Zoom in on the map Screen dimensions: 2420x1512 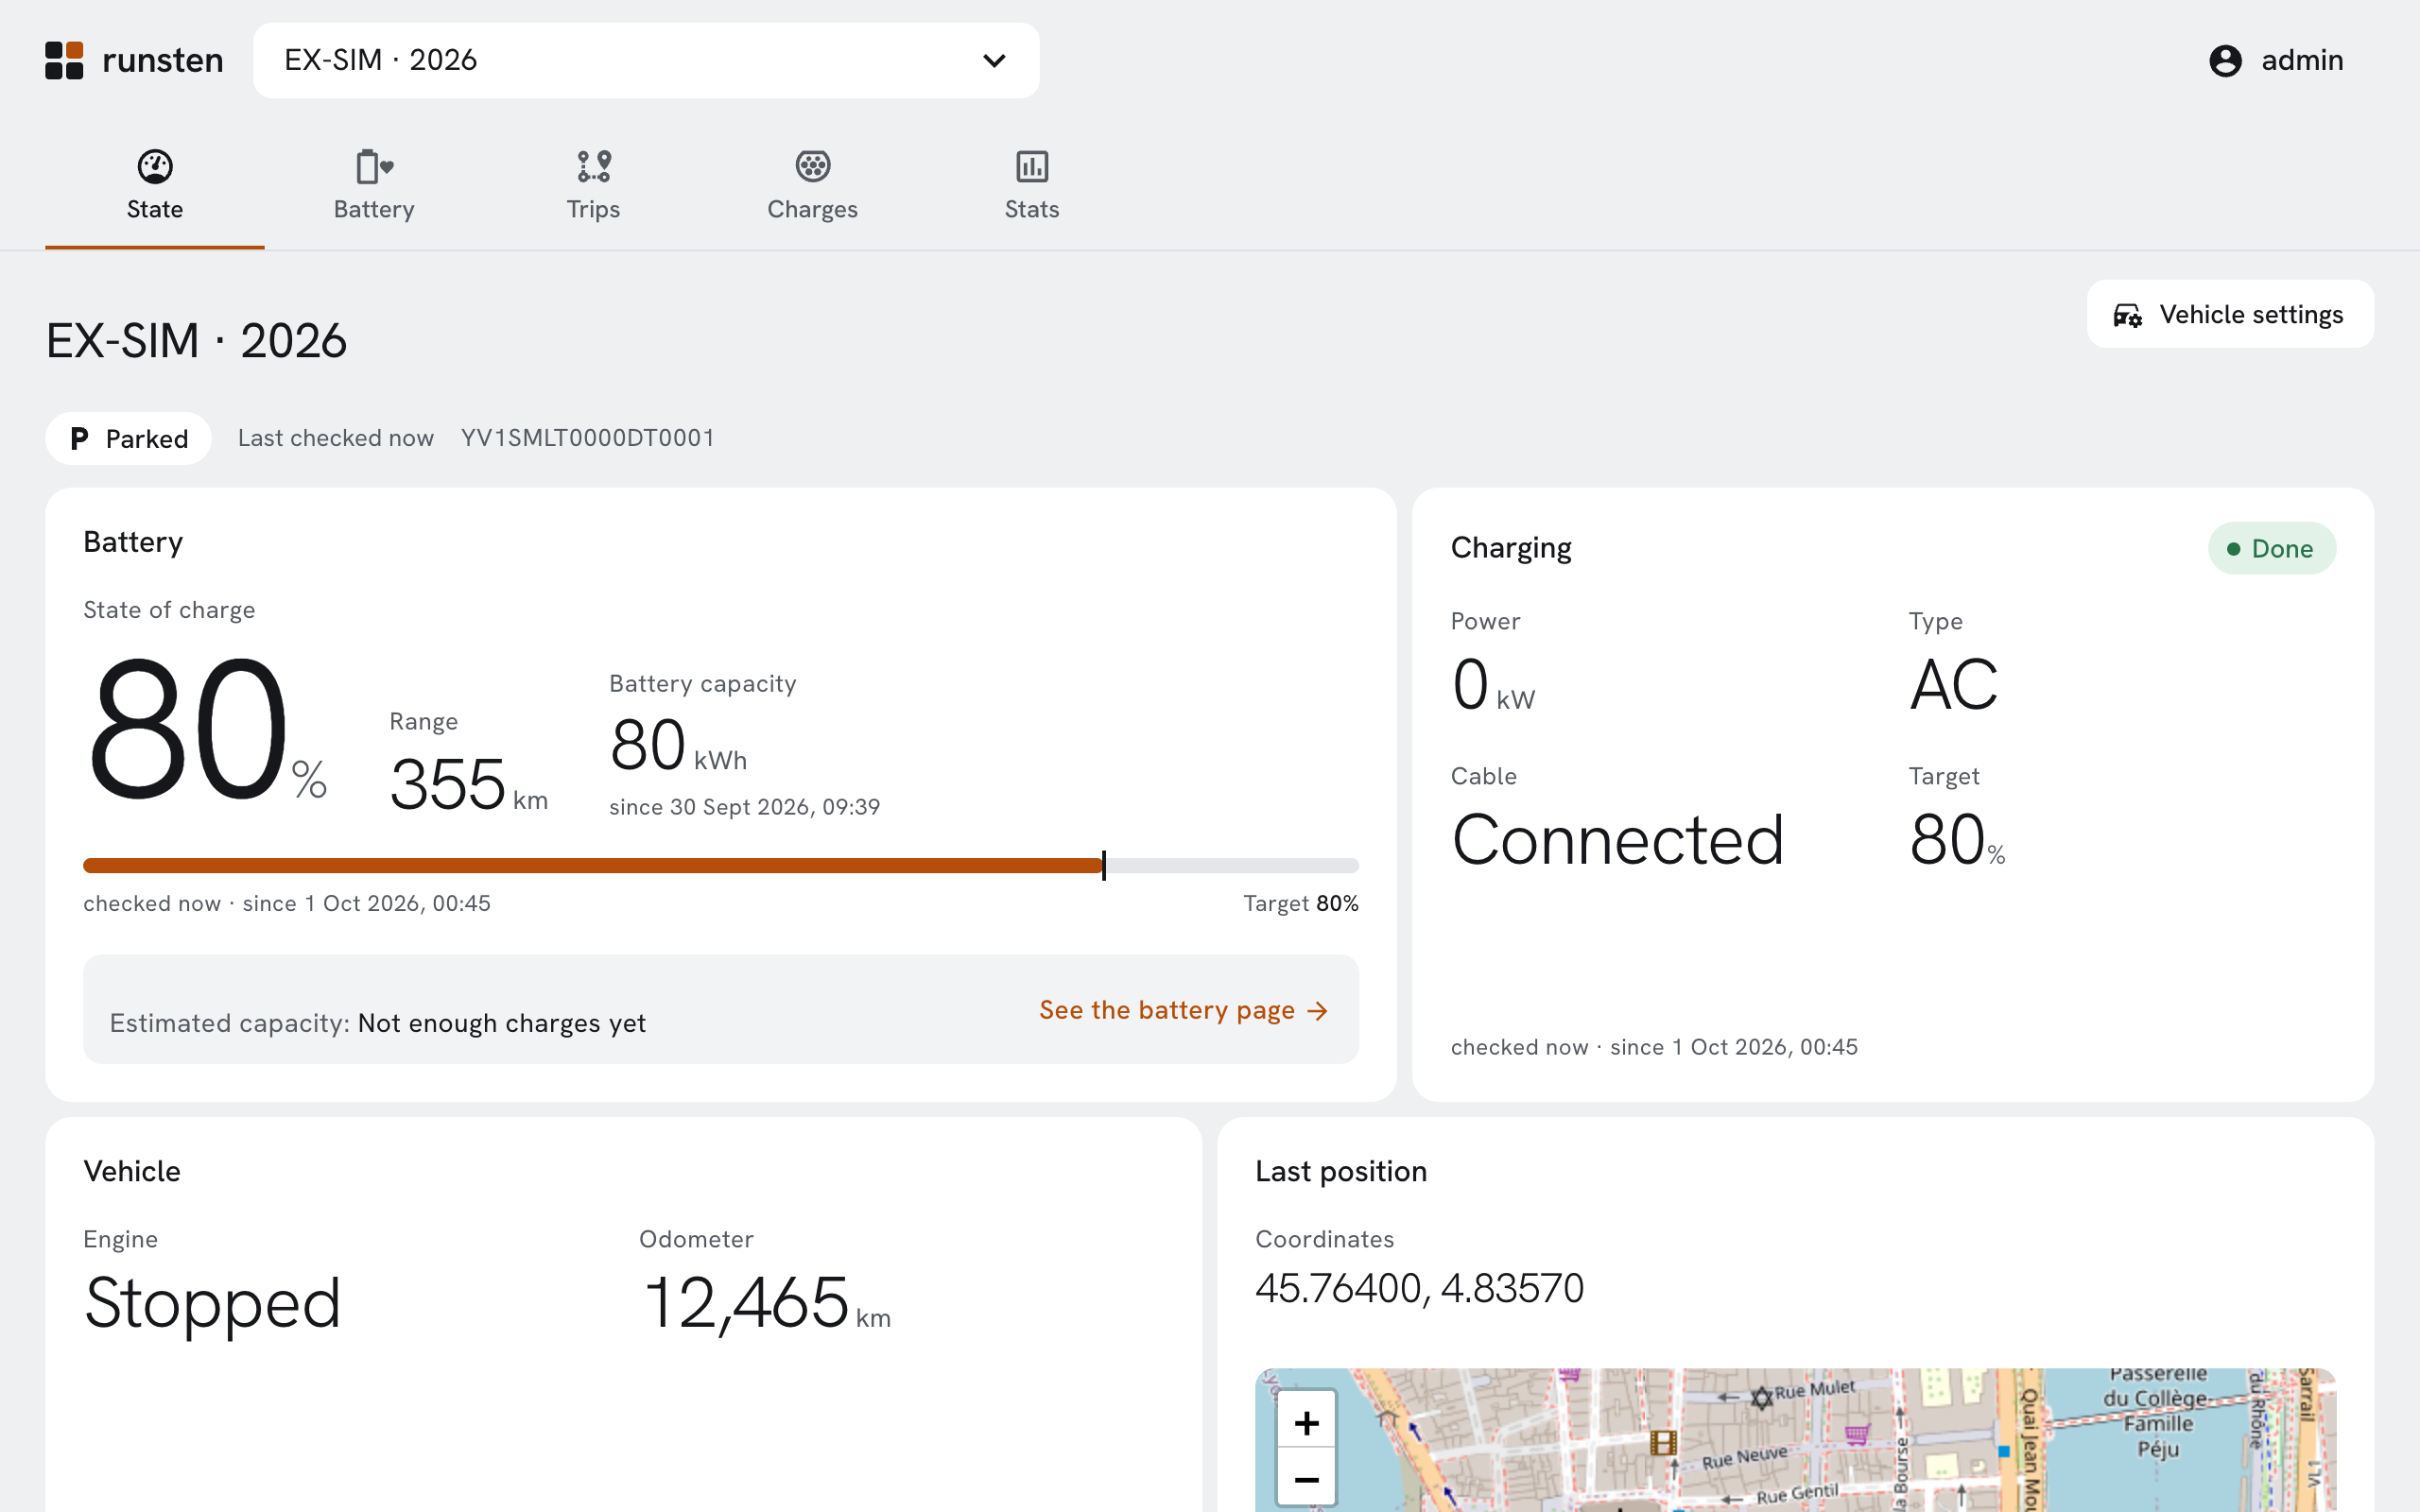[1306, 1421]
